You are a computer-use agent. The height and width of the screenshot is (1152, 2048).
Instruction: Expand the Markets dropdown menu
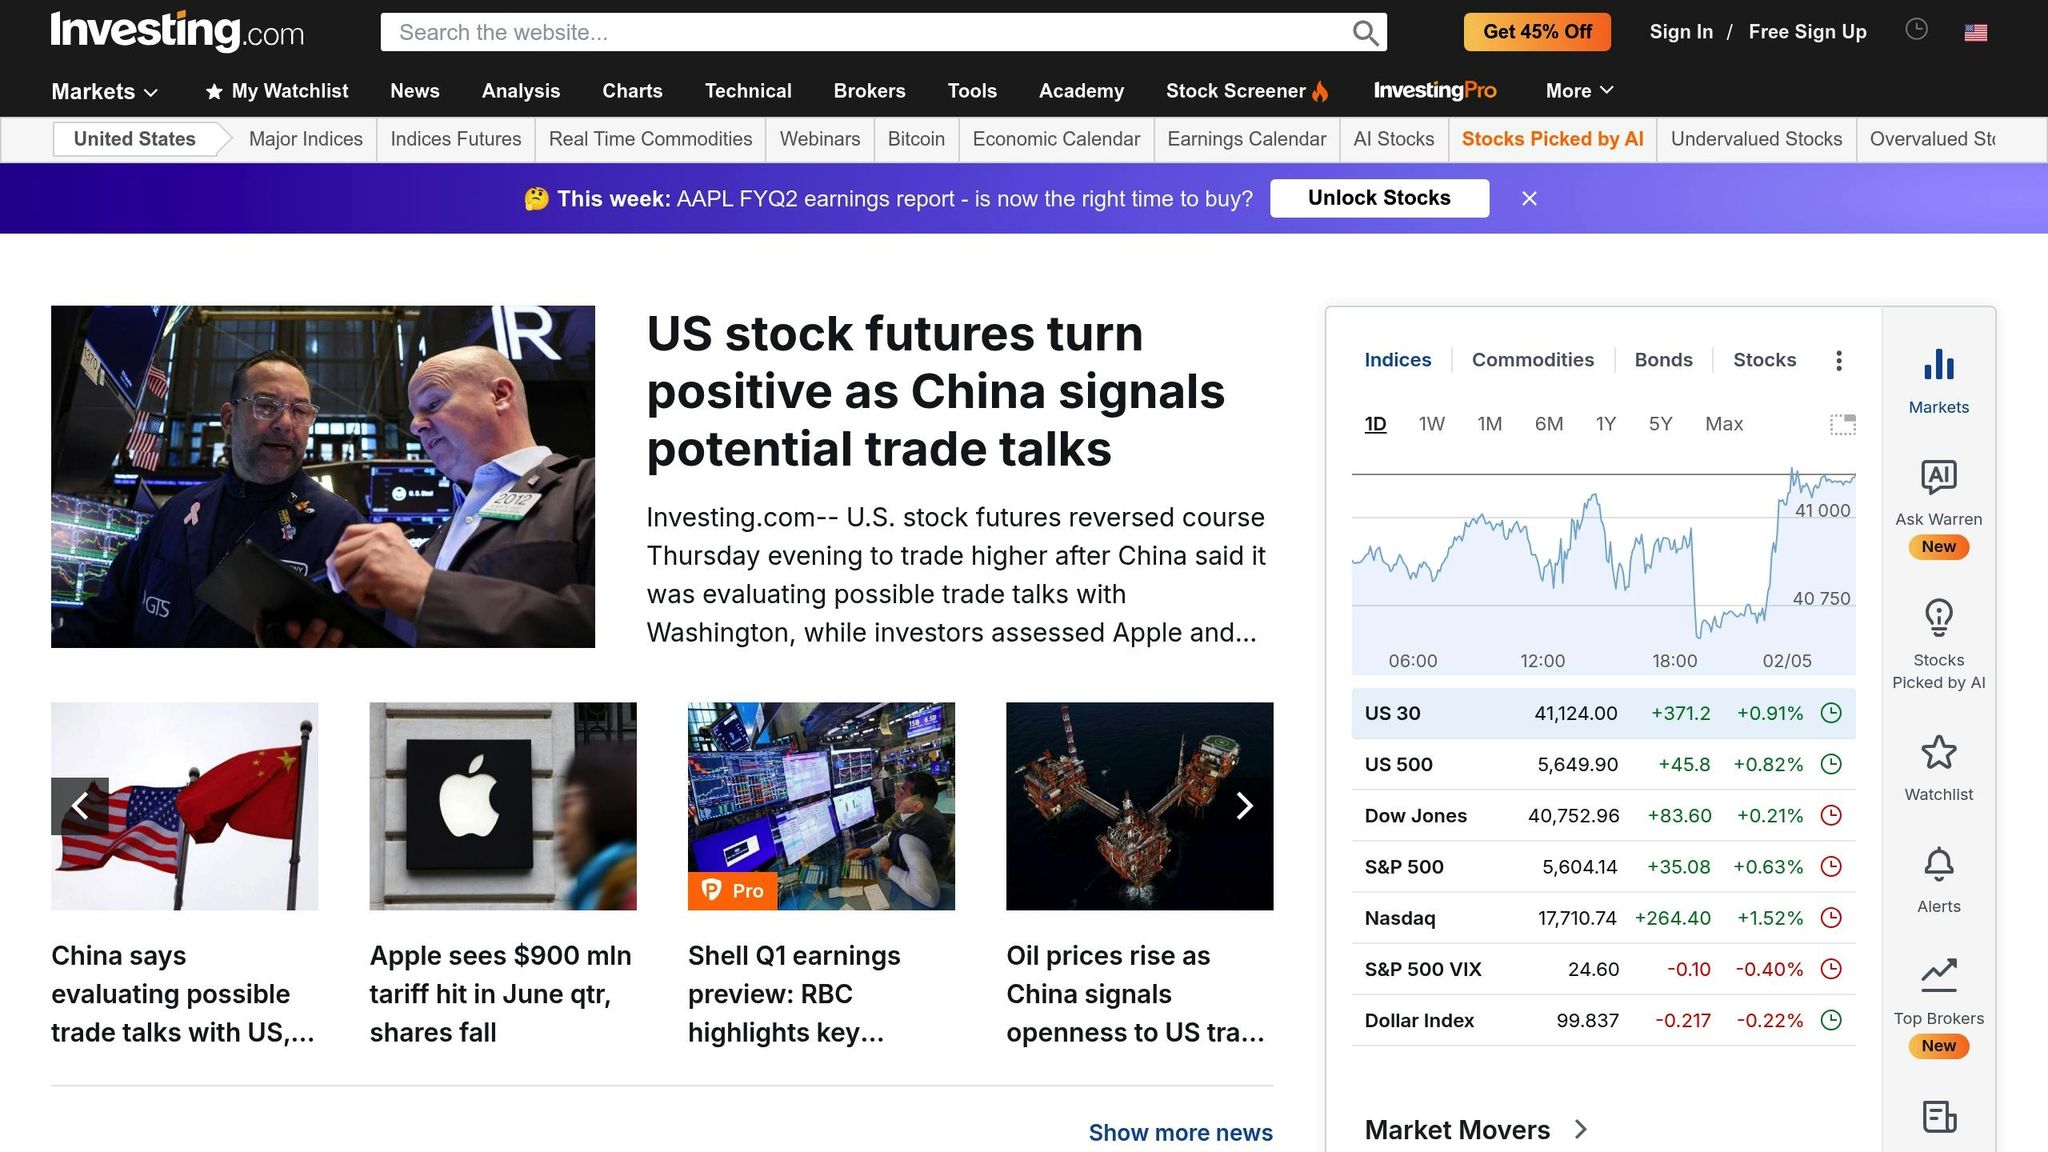tap(104, 91)
